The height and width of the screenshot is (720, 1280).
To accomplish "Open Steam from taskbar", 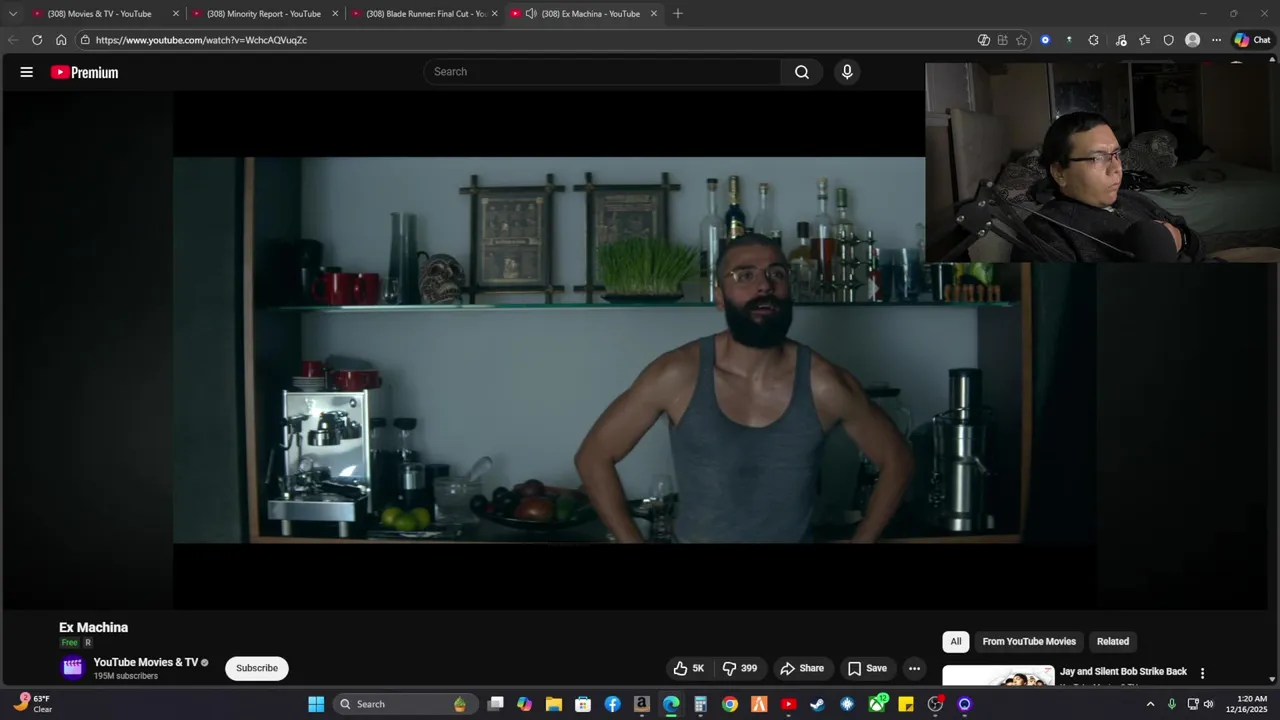I will pyautogui.click(x=817, y=704).
